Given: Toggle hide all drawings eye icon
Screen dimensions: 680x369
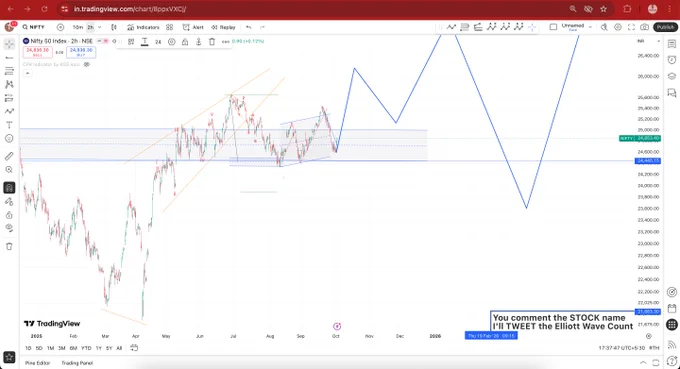Looking at the screenshot, I should (9, 228).
